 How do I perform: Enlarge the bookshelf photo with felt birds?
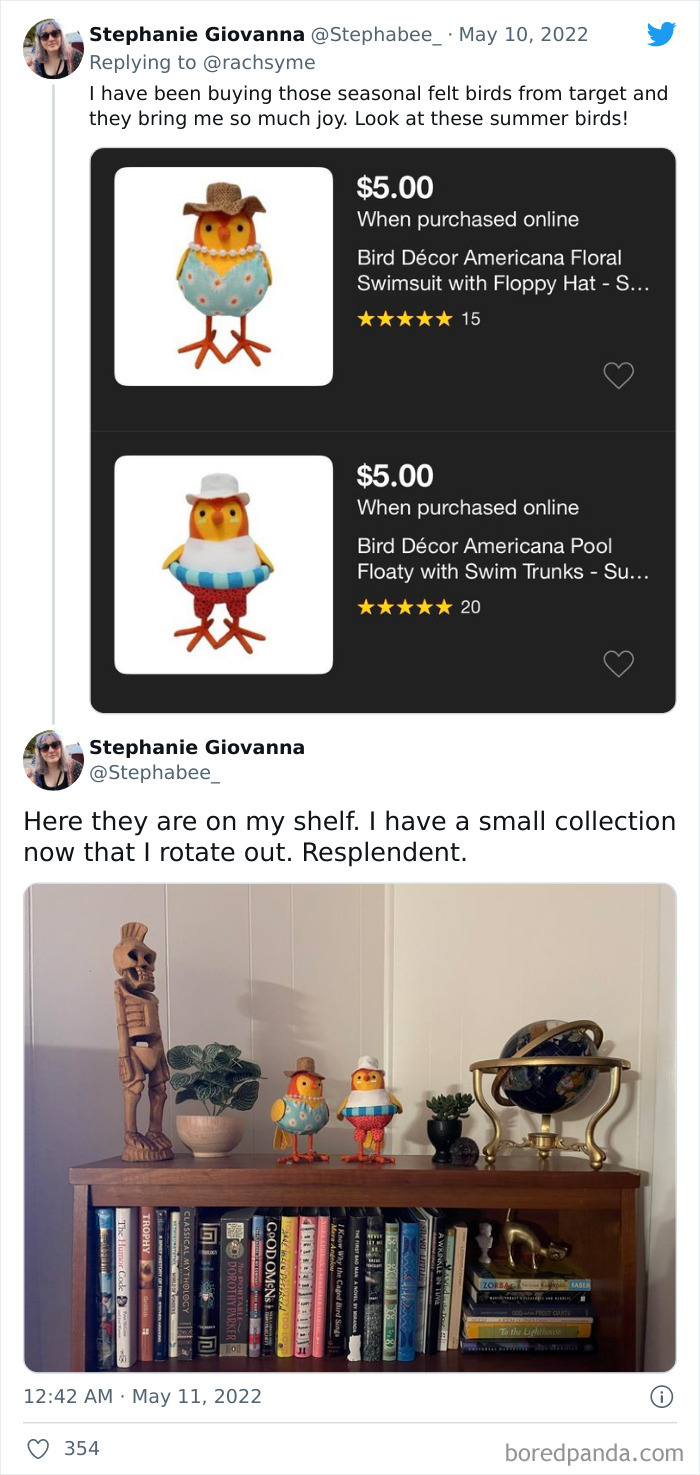tap(350, 1127)
